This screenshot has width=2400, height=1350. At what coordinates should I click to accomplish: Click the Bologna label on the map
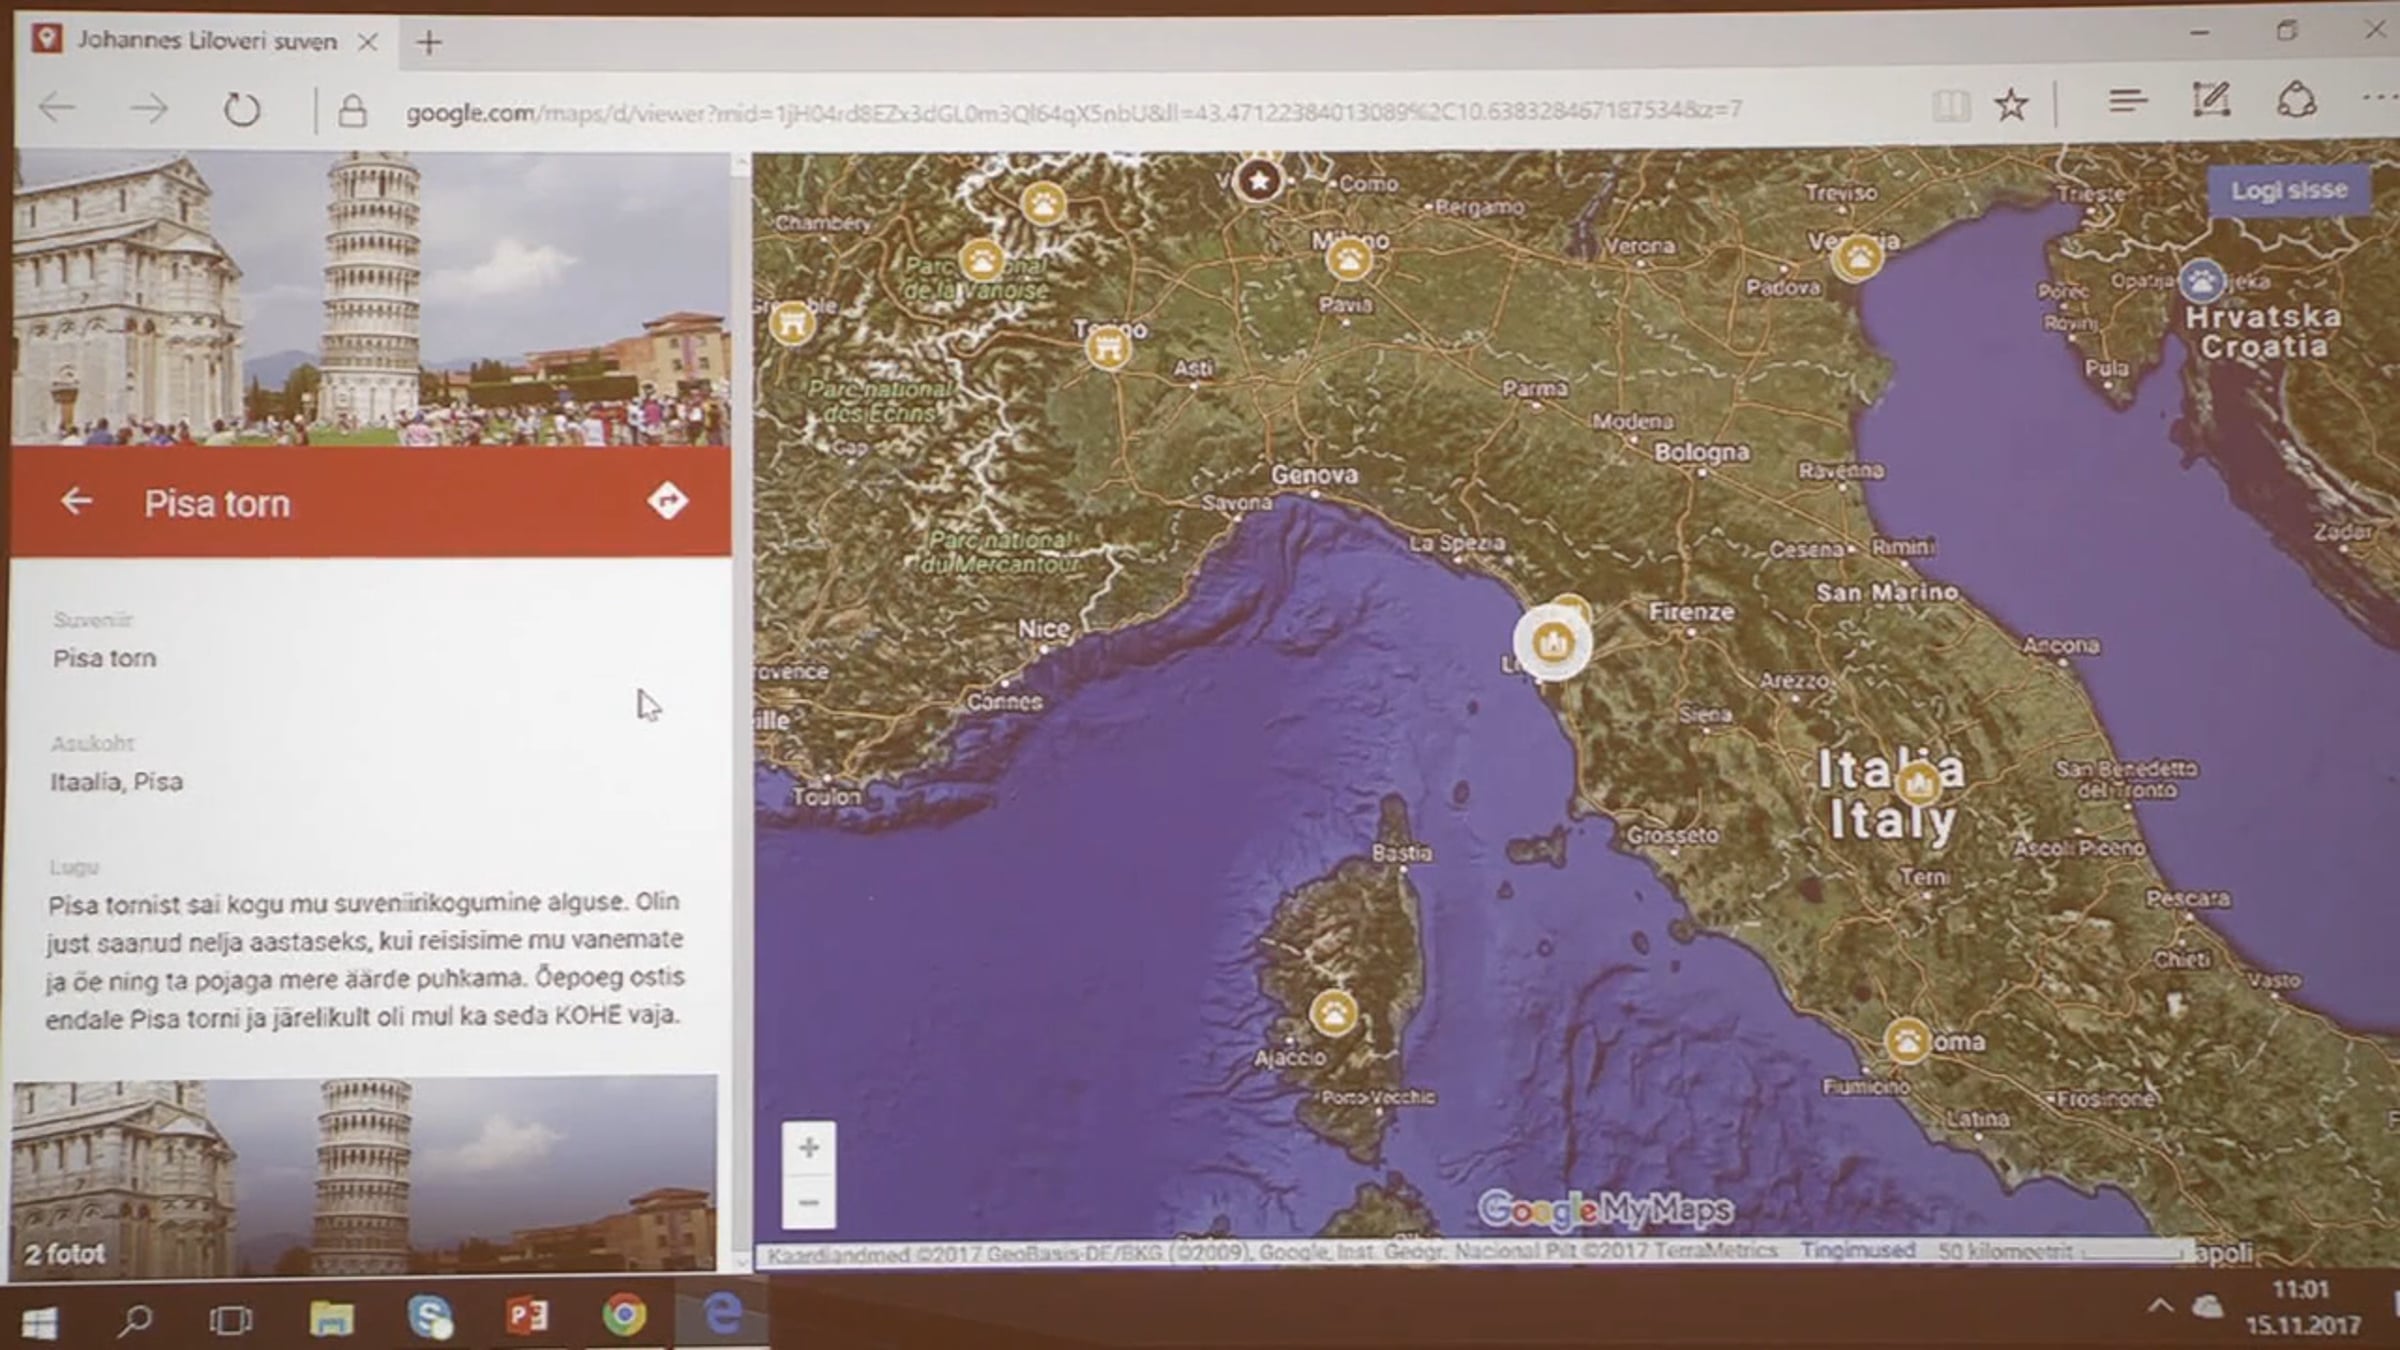point(1701,452)
